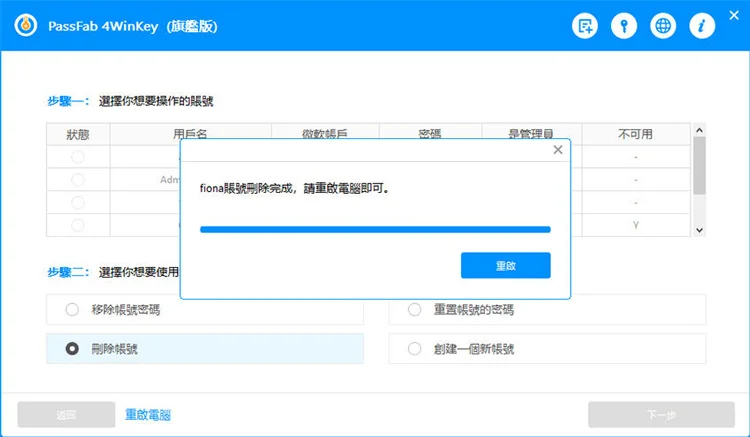This screenshot has height=437, width=750.
Task: Select 刪除帳號 radio option
Action: click(72, 349)
